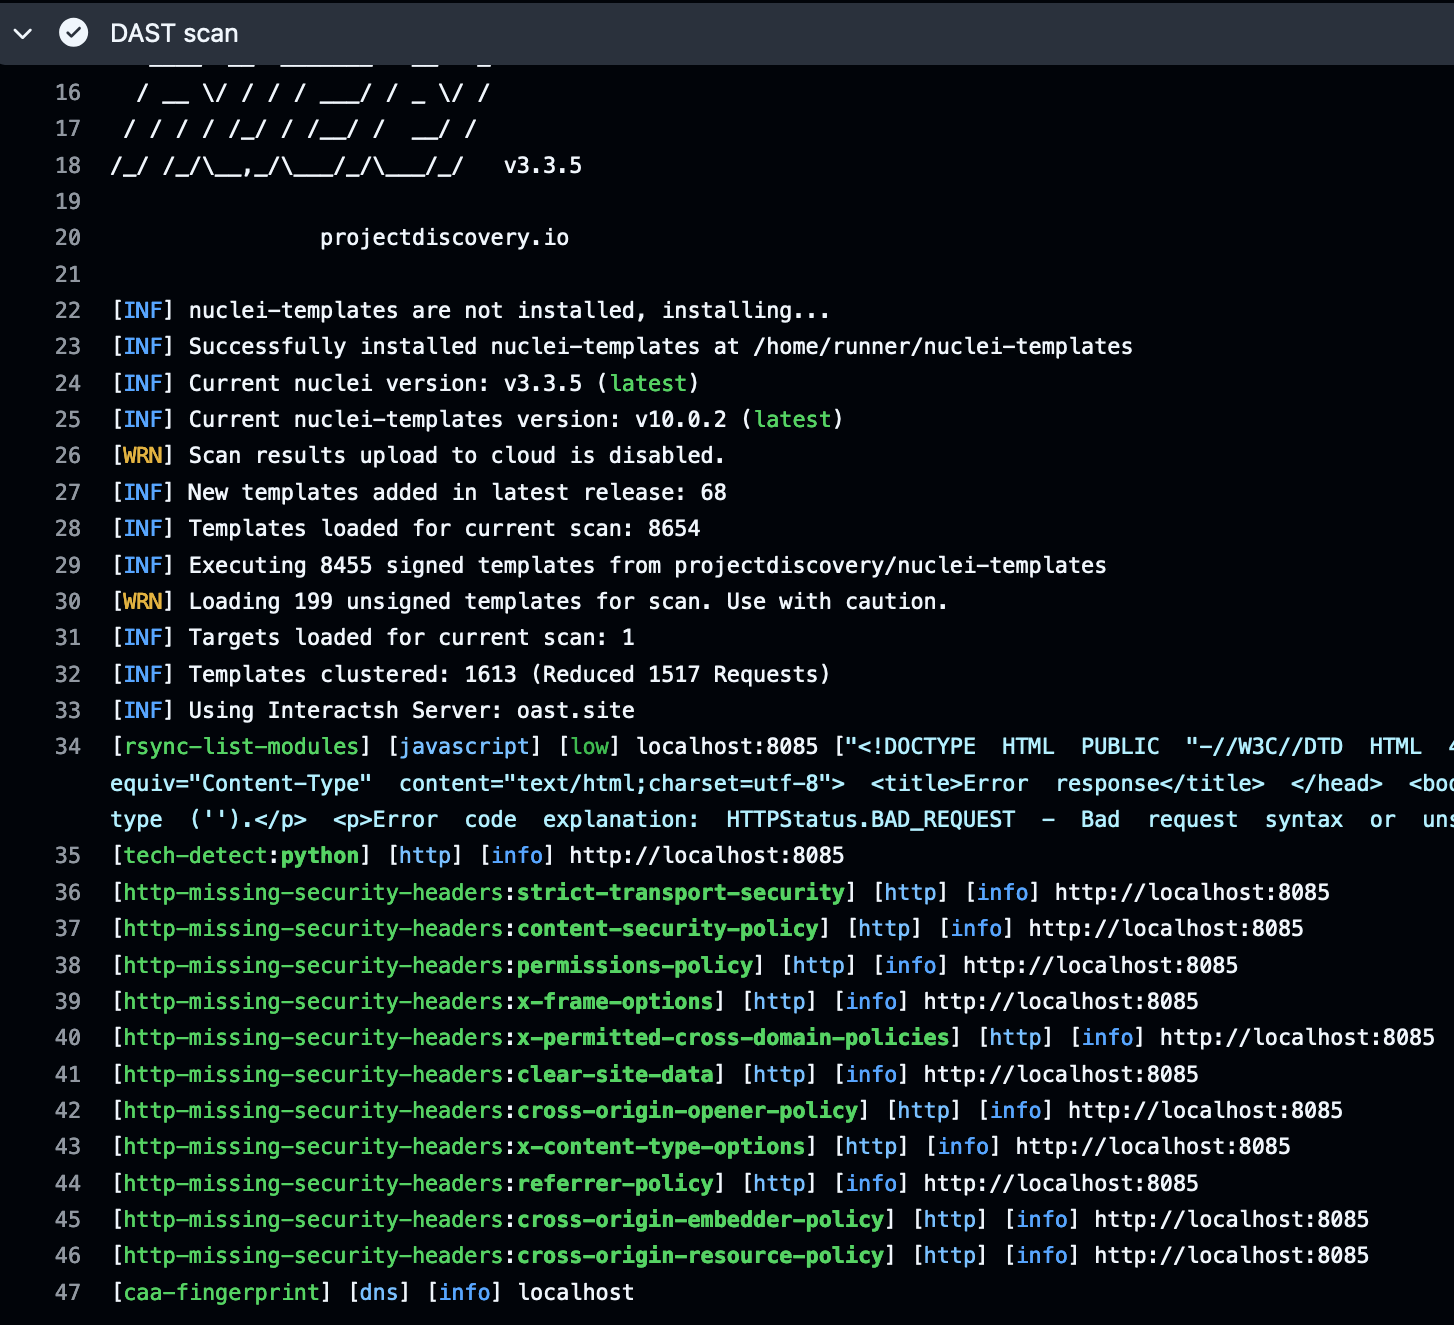Select log line number 22
Screen dimensions: 1454x1325
pyautogui.click(x=67, y=310)
